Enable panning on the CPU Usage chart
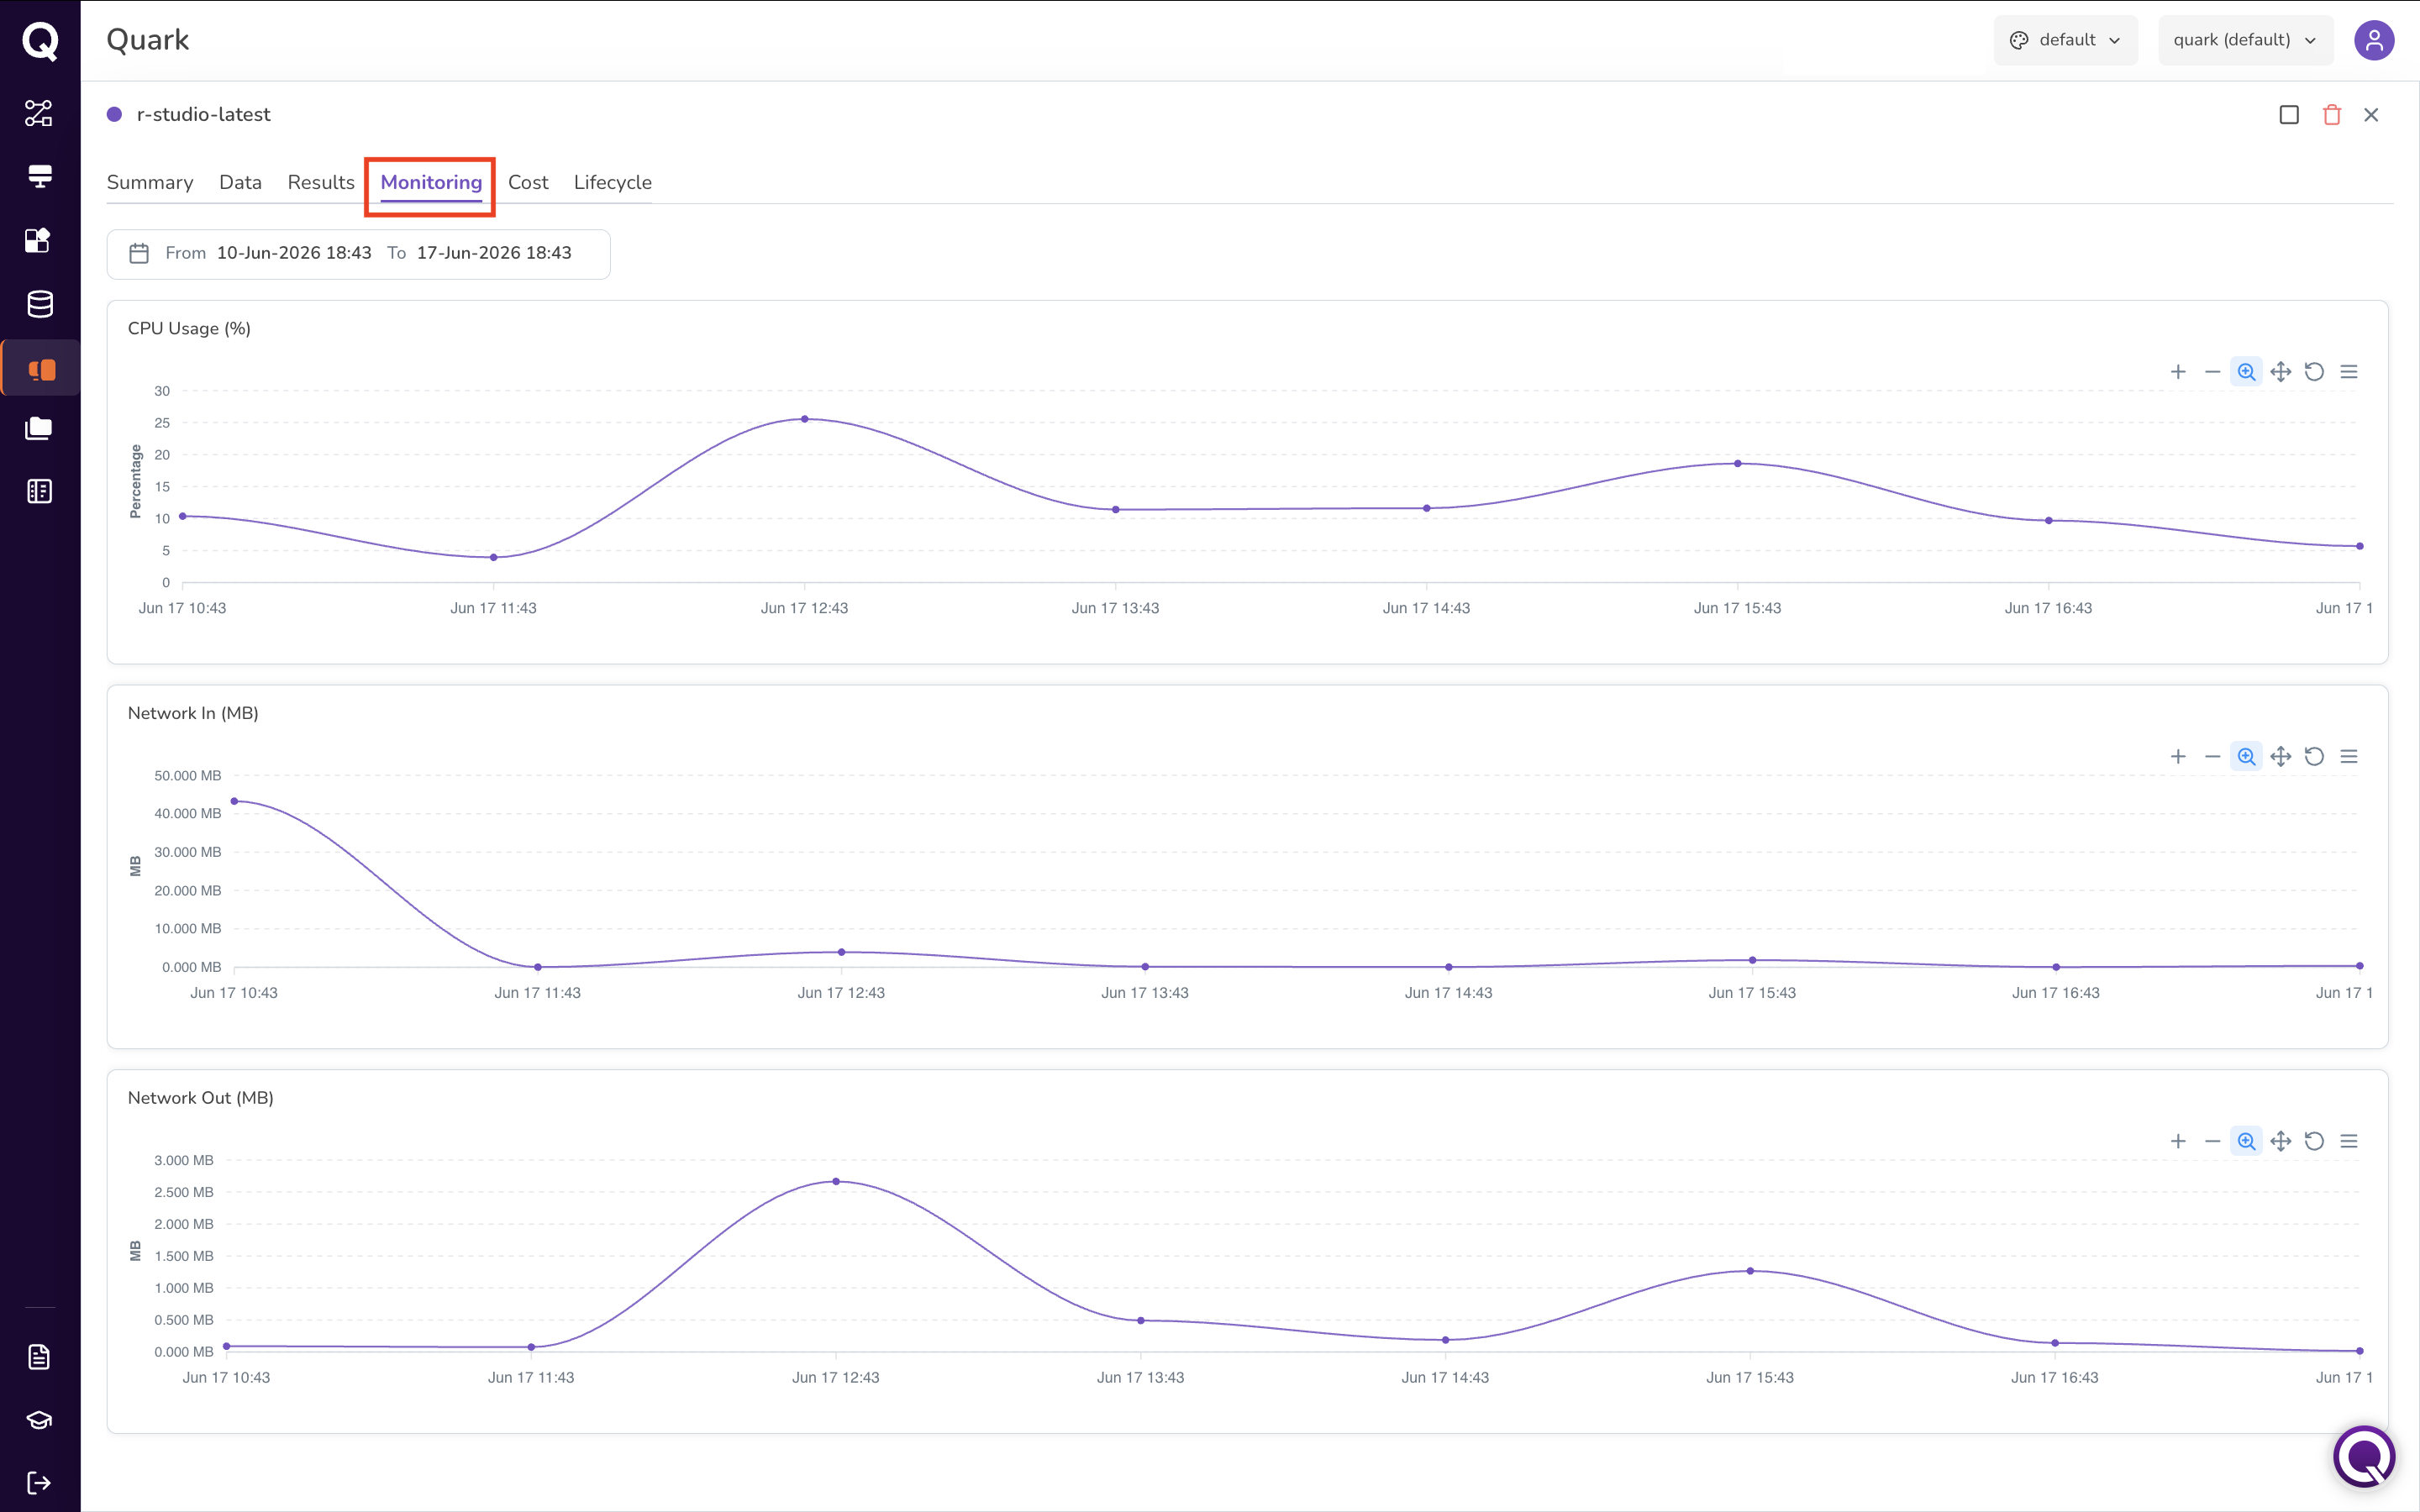The height and width of the screenshot is (1512, 2420). pyautogui.click(x=2280, y=372)
